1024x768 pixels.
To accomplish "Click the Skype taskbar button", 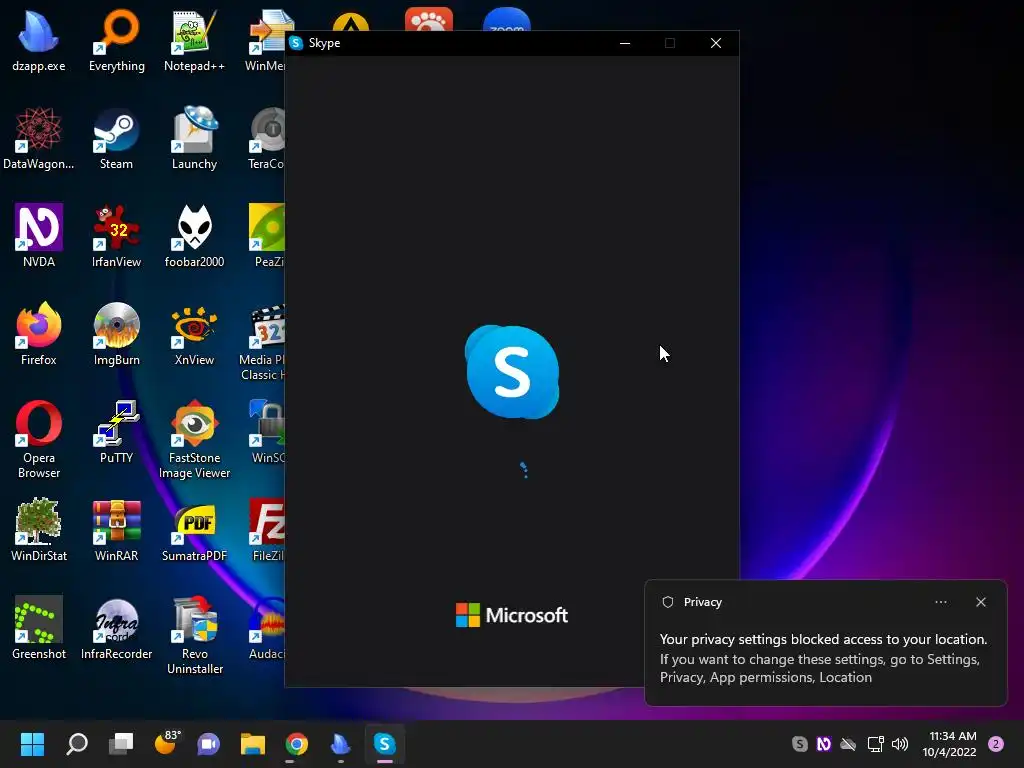I will tap(385, 744).
